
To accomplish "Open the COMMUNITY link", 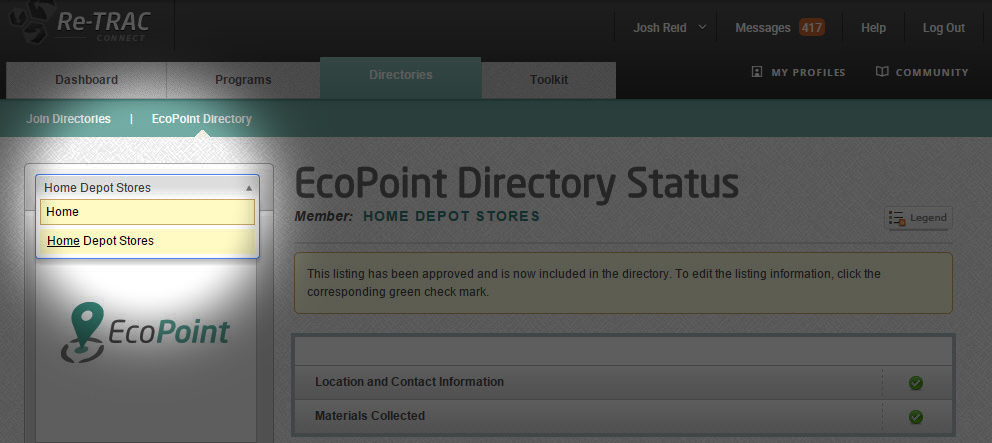I will [x=932, y=72].
